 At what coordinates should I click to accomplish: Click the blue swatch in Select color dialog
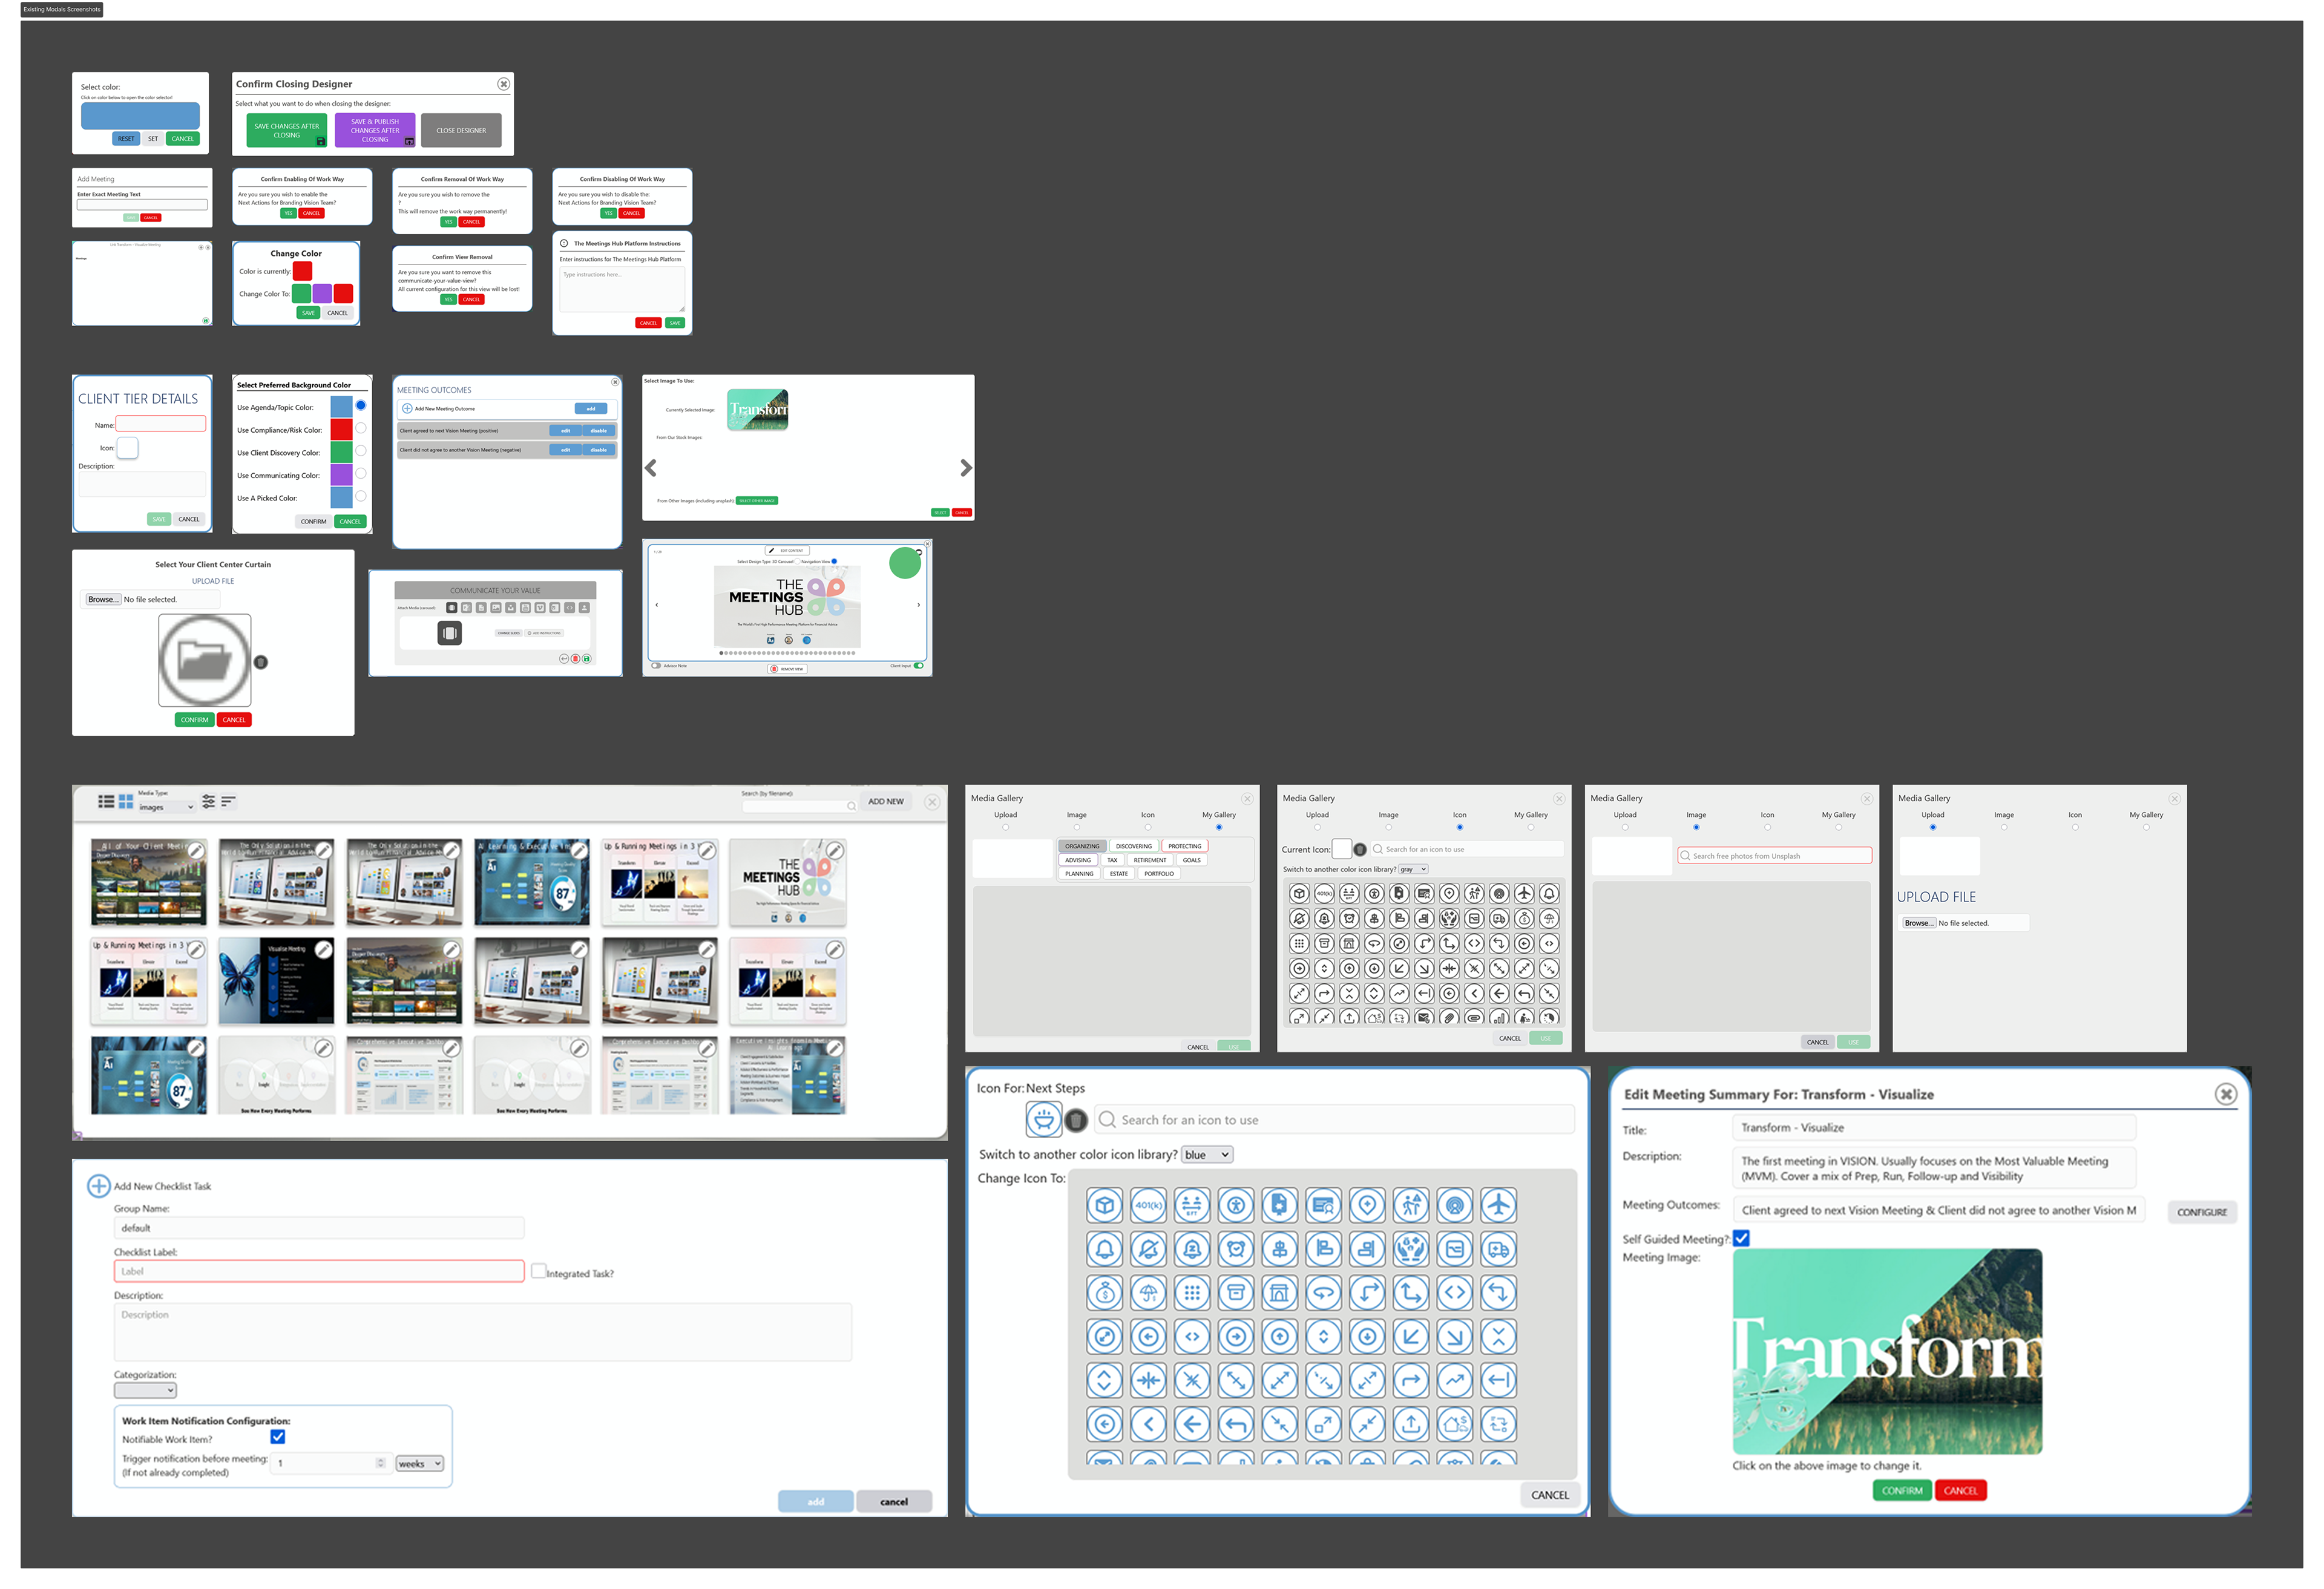tap(140, 115)
